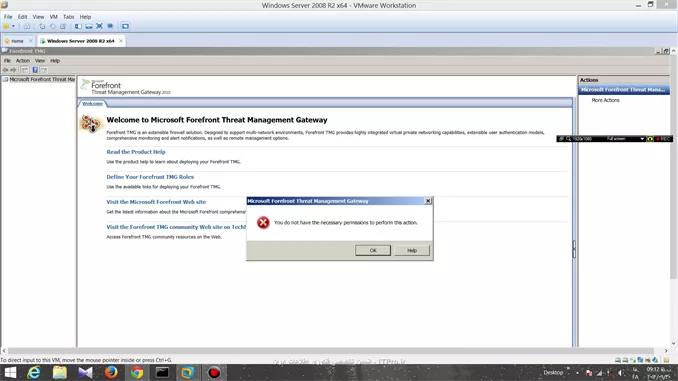
Task: Click the Forward arrow in TMG toolbar
Action: (13, 70)
